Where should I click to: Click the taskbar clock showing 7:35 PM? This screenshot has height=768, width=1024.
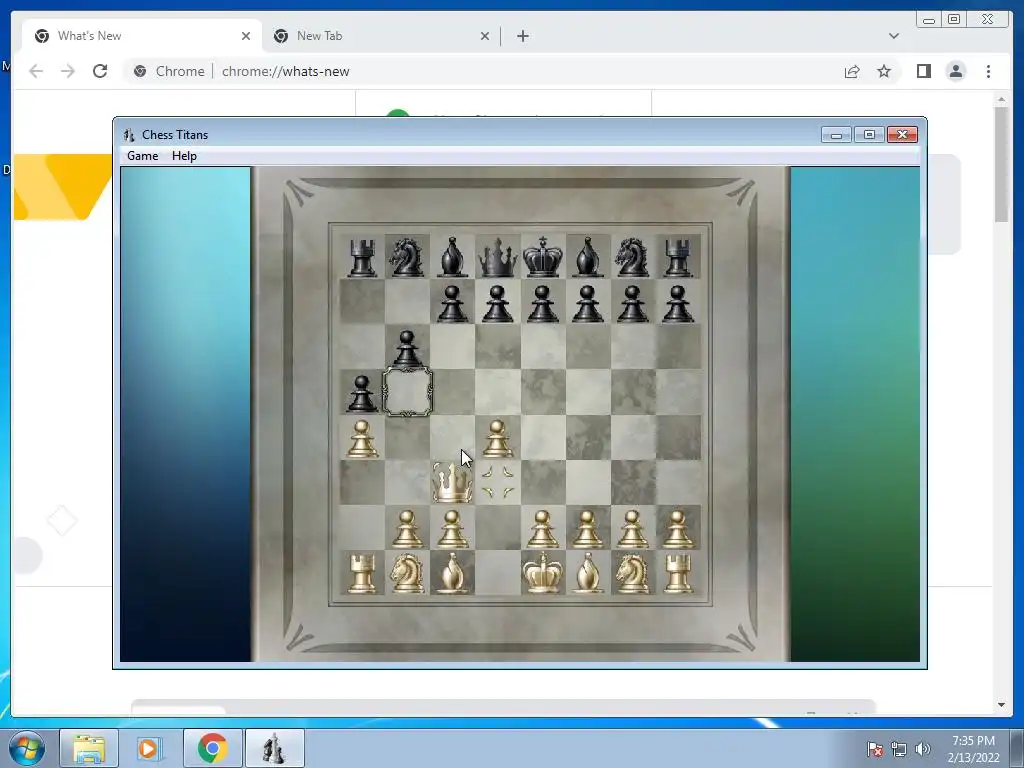[973, 749]
